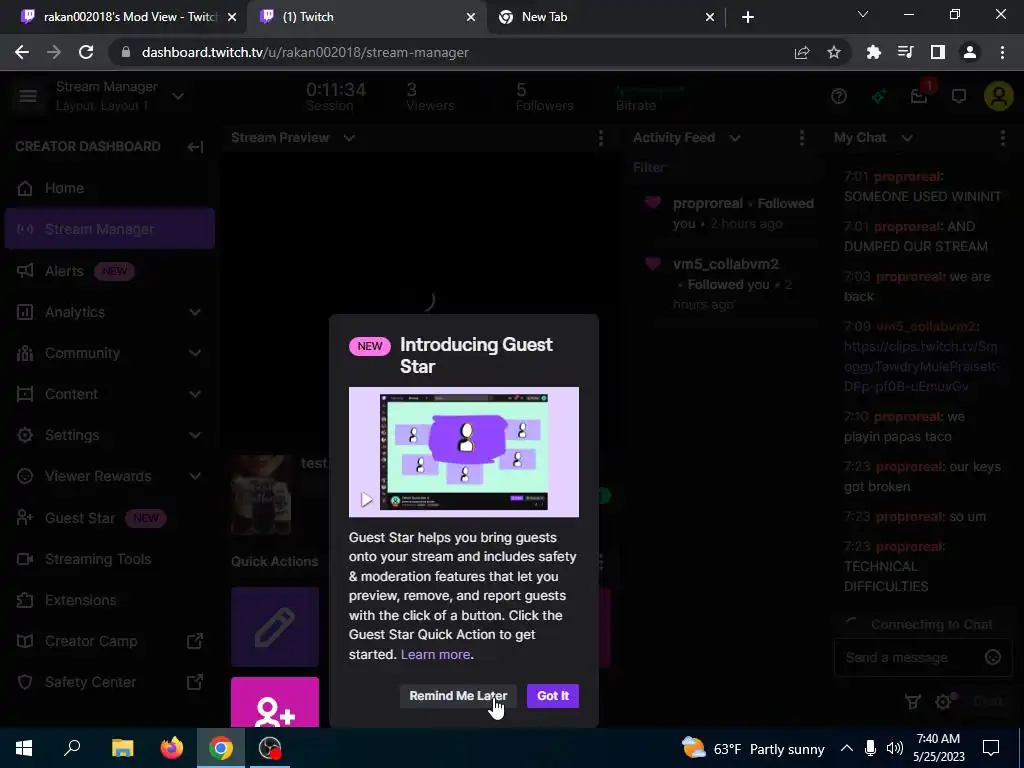1024x768 pixels.
Task: Open Stream Preview panel options menu
Action: [600, 138]
